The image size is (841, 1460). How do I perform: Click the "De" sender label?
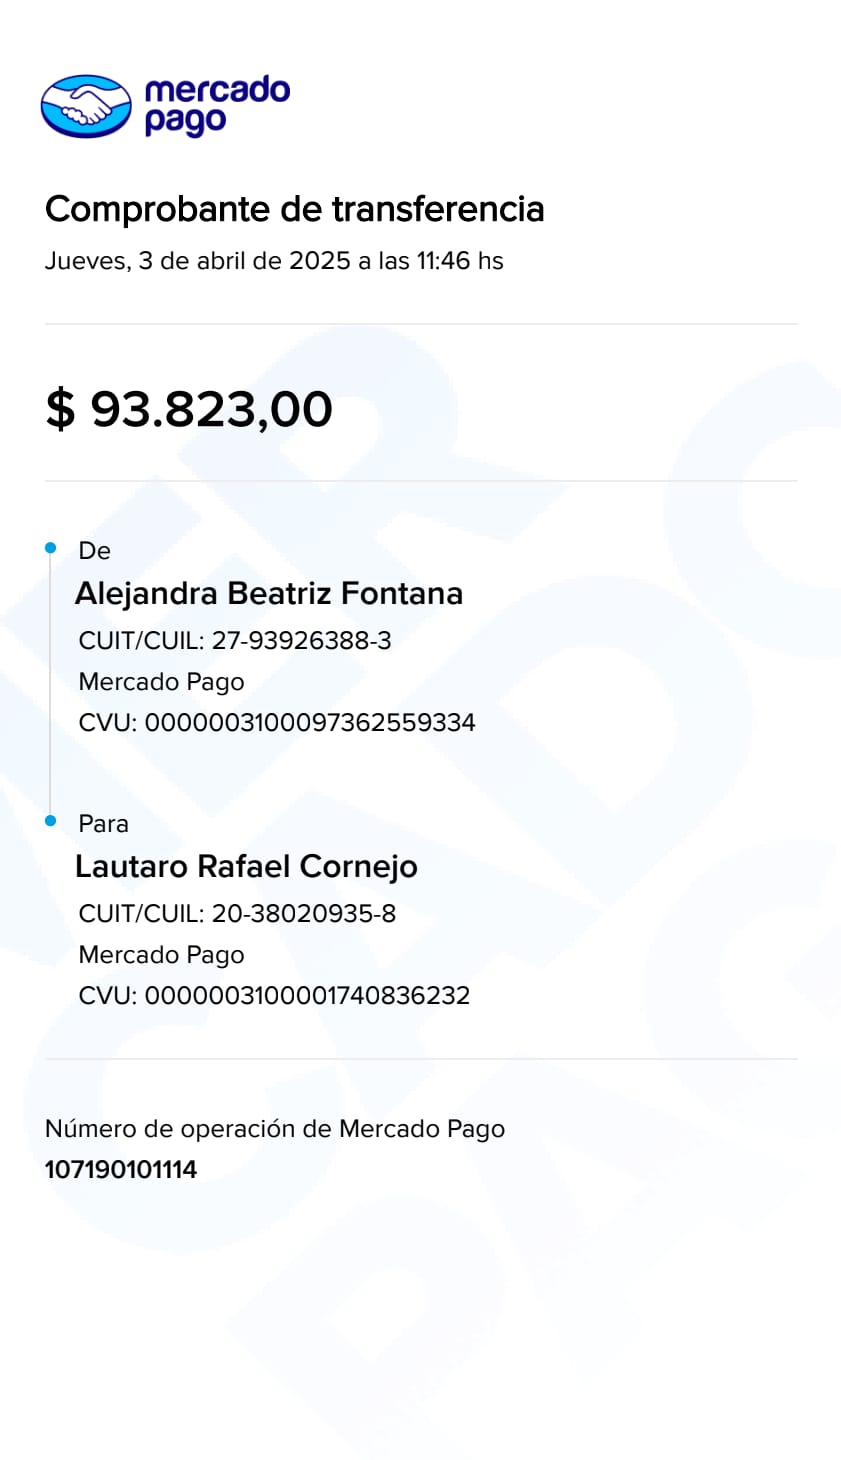[x=94, y=551]
